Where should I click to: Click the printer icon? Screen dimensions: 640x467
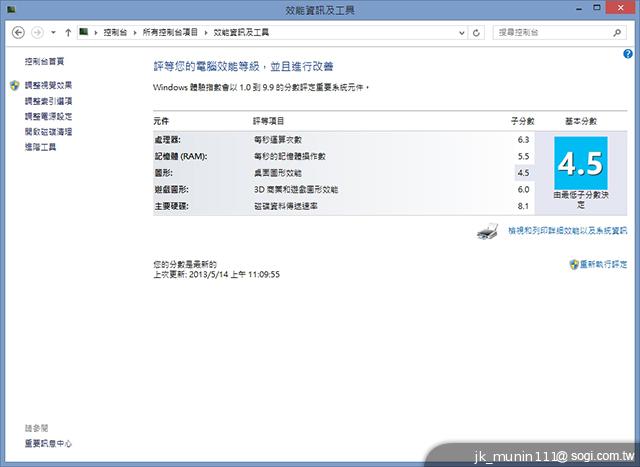click(487, 231)
